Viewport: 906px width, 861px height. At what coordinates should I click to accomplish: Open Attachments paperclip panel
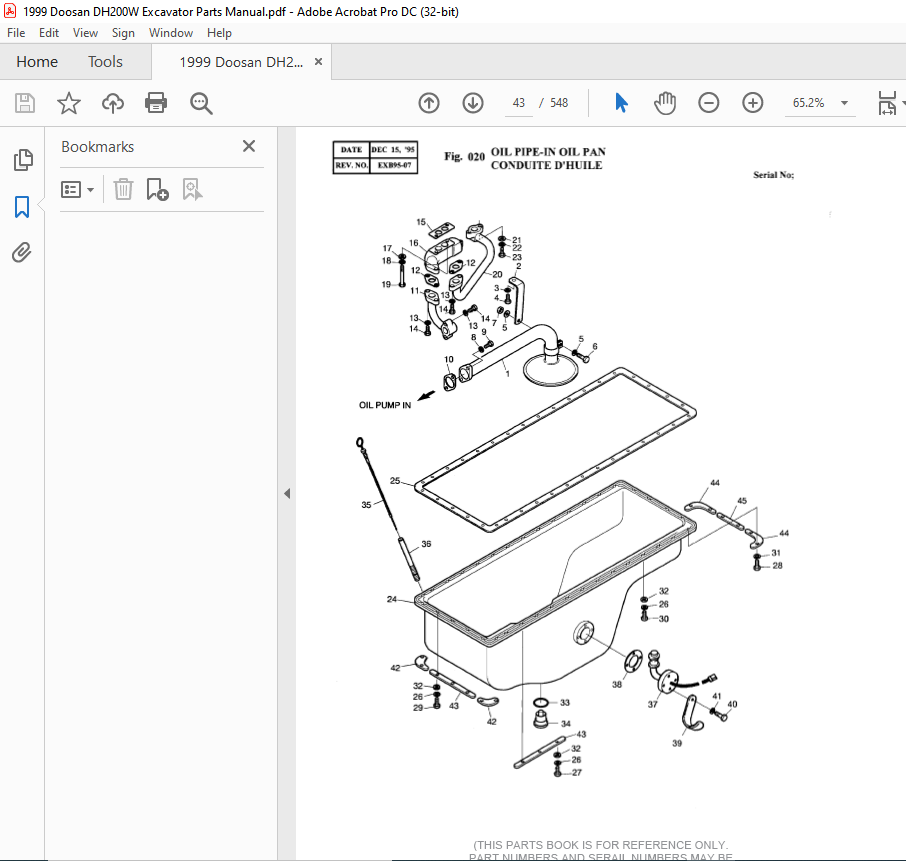pyautogui.click(x=22, y=253)
